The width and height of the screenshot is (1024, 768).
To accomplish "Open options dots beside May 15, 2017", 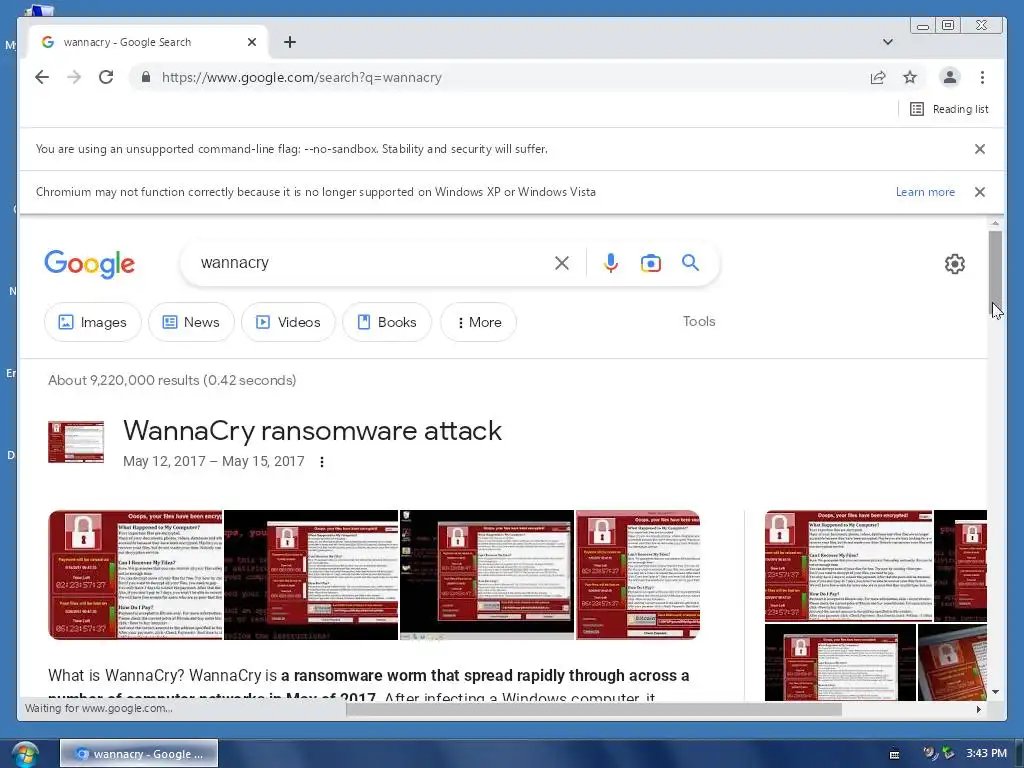I will (322, 462).
